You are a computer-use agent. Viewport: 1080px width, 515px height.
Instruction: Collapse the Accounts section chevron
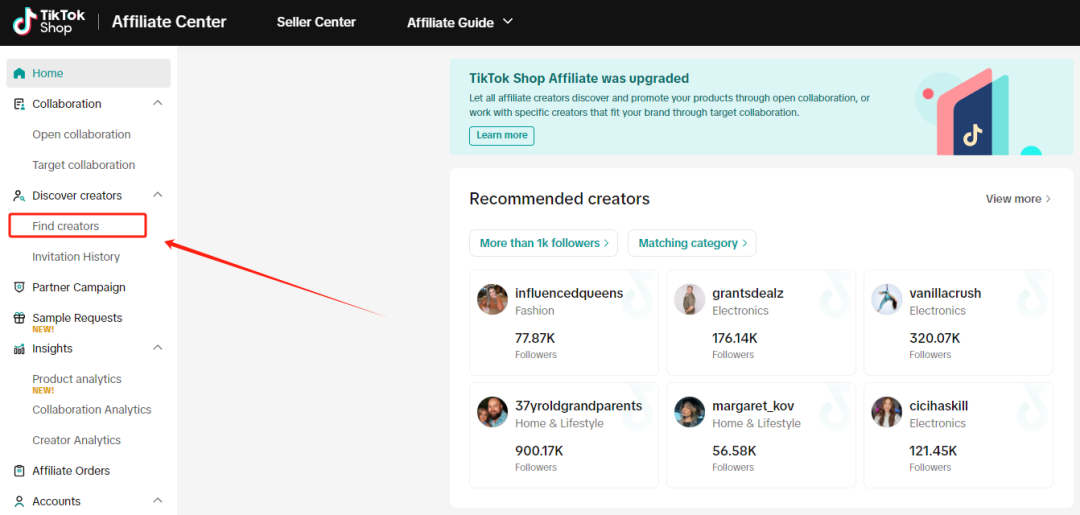[x=157, y=501]
